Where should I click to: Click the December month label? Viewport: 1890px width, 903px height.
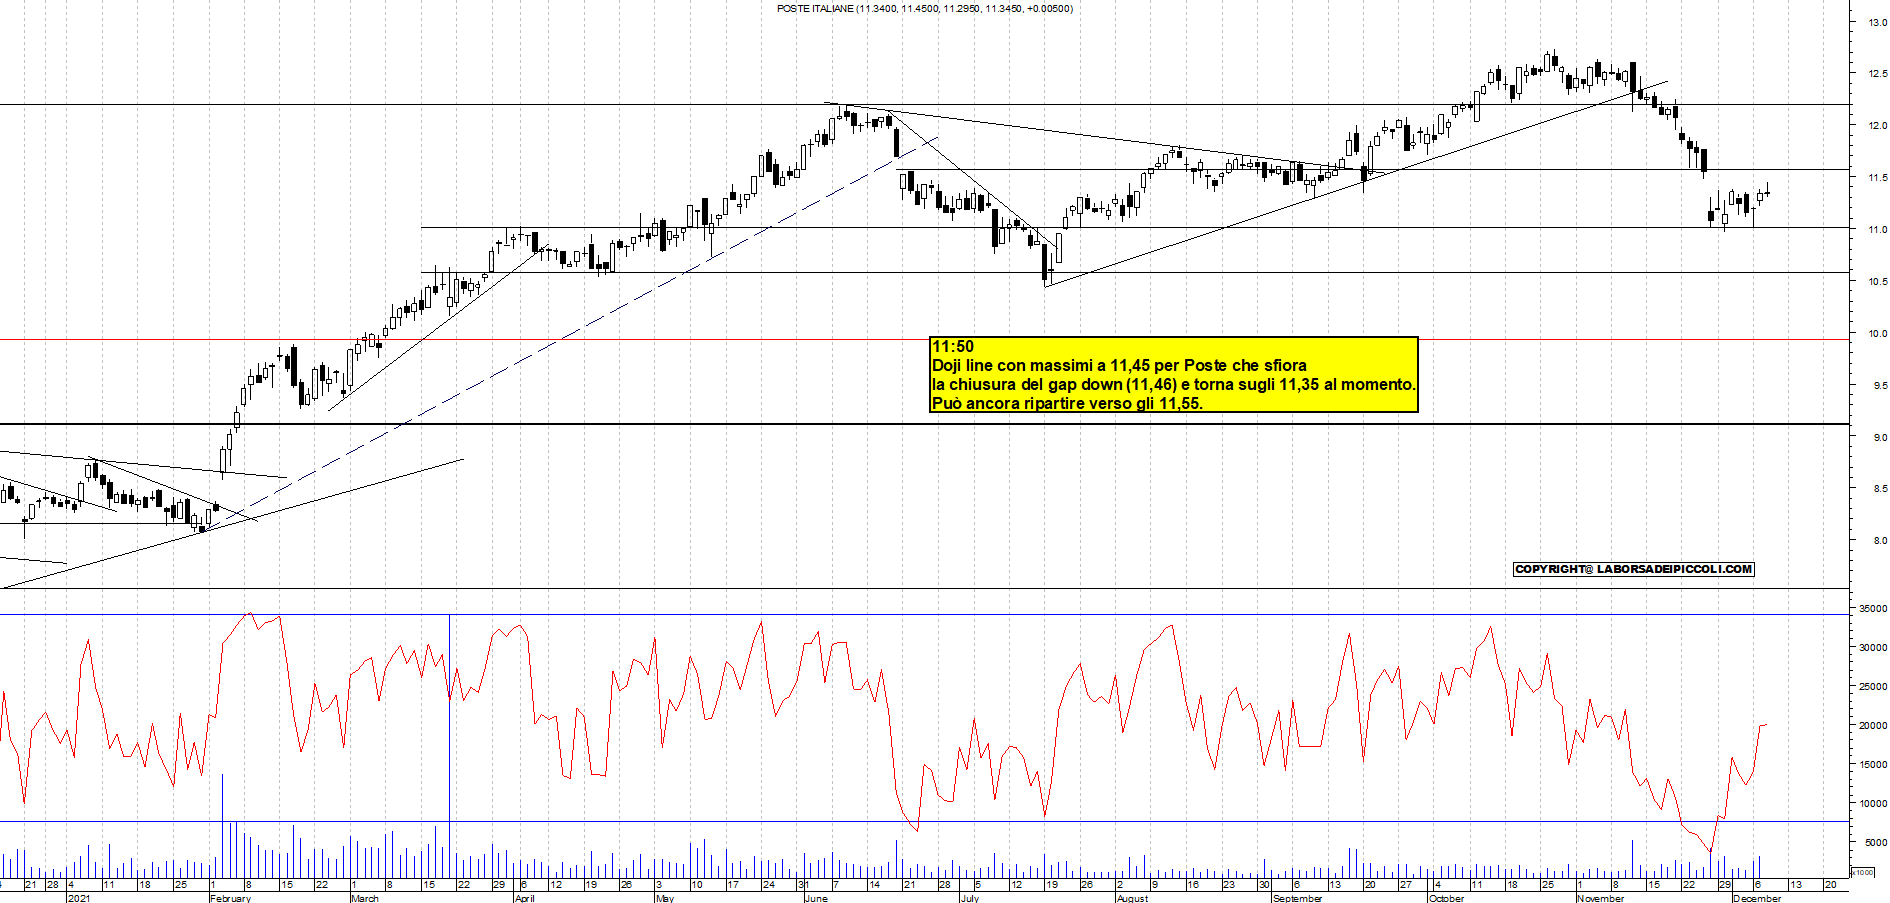1757,898
